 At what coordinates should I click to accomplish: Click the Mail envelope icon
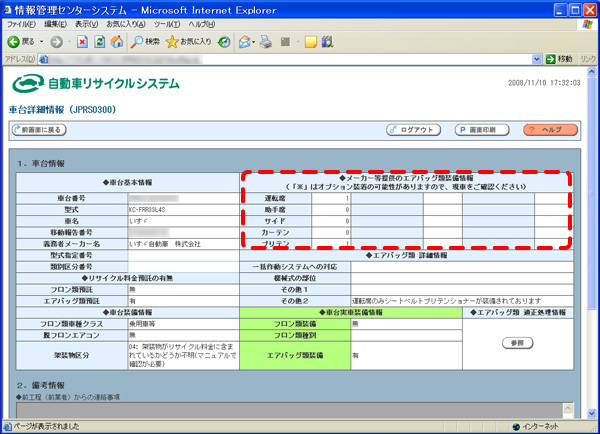click(x=244, y=42)
